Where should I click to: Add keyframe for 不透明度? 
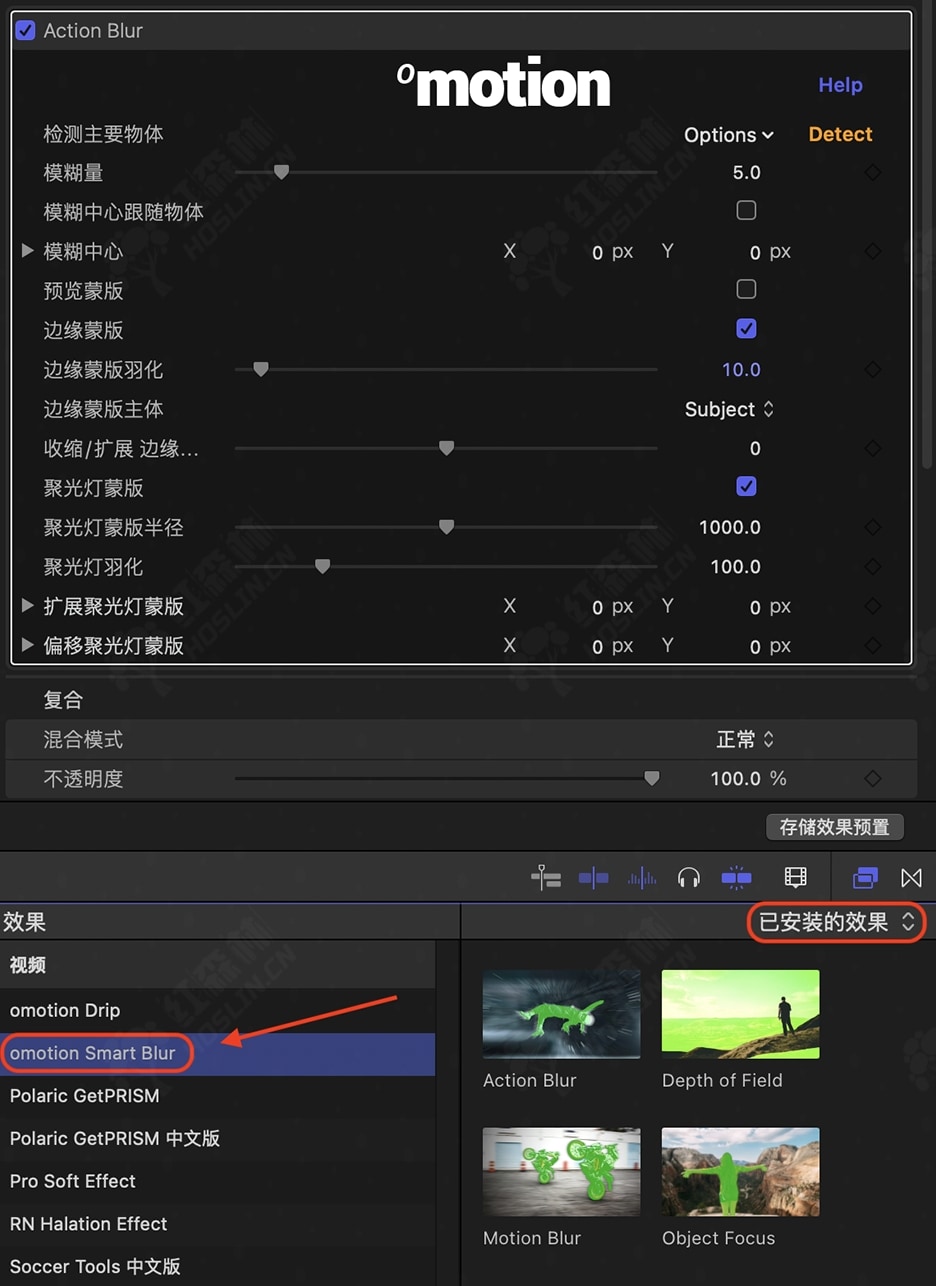[873, 779]
